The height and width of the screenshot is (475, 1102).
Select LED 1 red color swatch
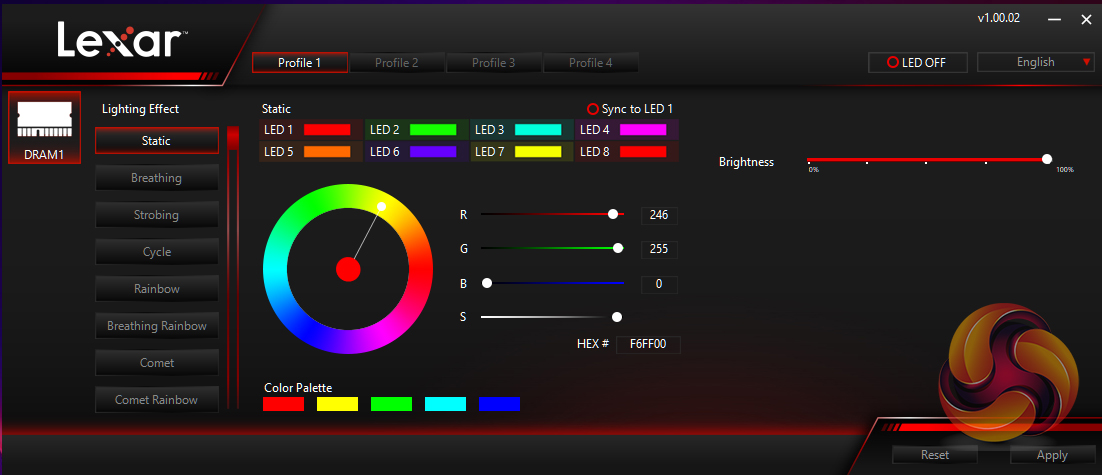click(x=327, y=130)
